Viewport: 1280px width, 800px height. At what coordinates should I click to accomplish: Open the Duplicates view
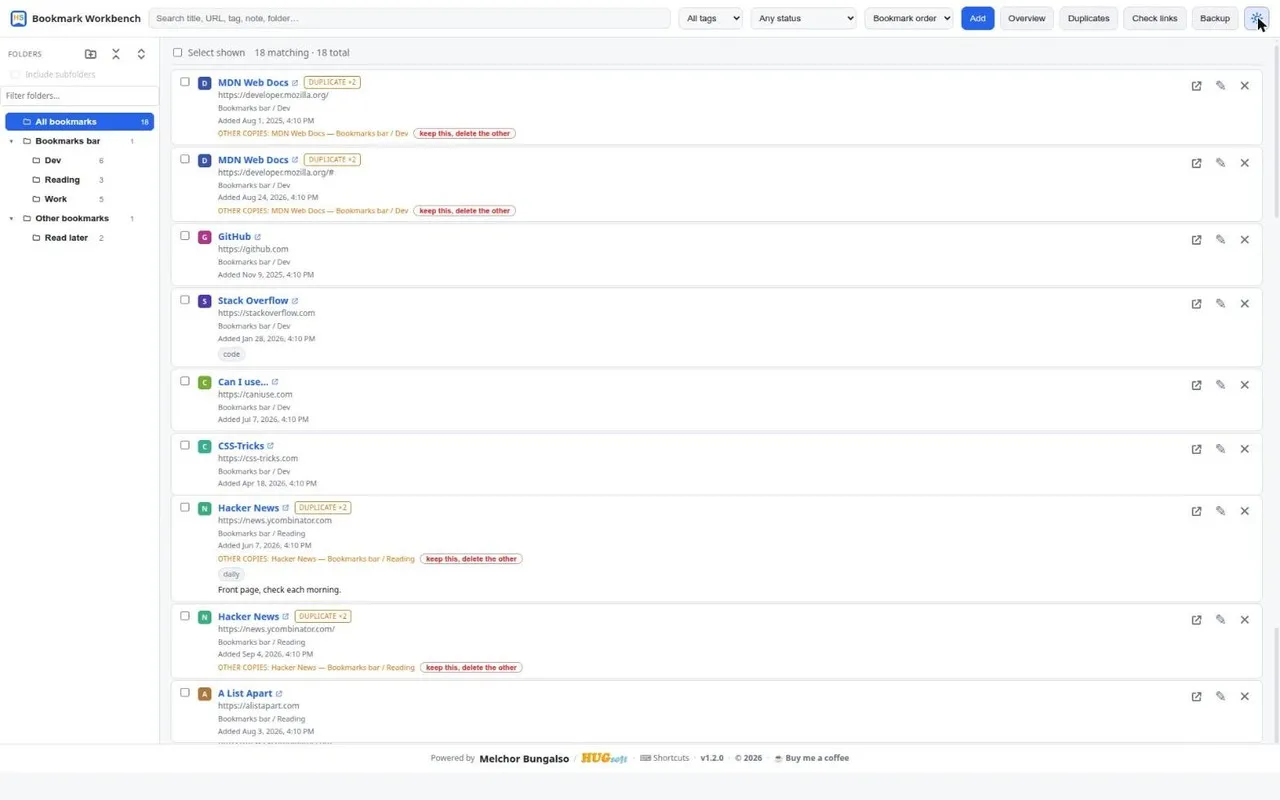coord(1088,18)
